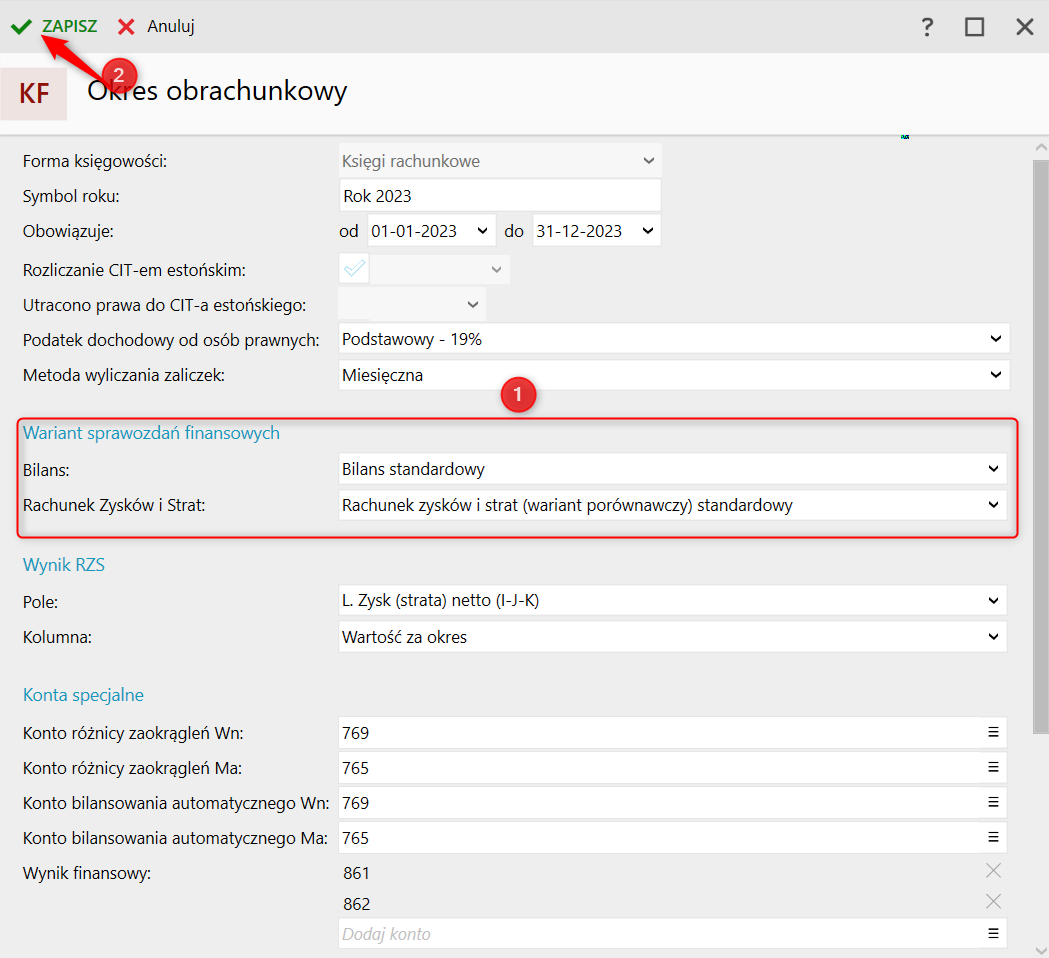Open the Forma księgowości dropdown
The image size is (1049, 958).
(x=500, y=161)
